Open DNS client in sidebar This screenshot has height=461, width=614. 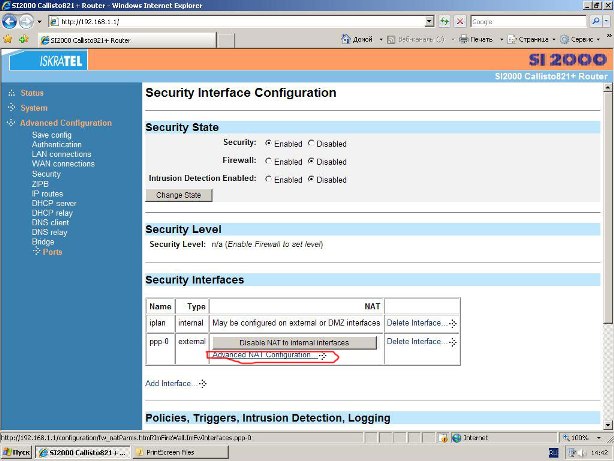pyautogui.click(x=50, y=222)
